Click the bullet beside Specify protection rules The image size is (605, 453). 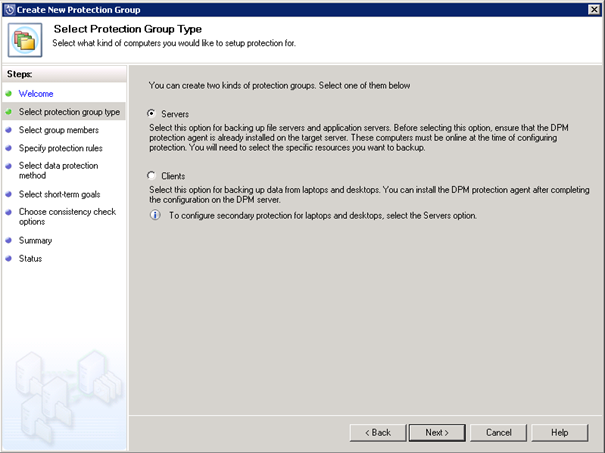tap(8, 148)
